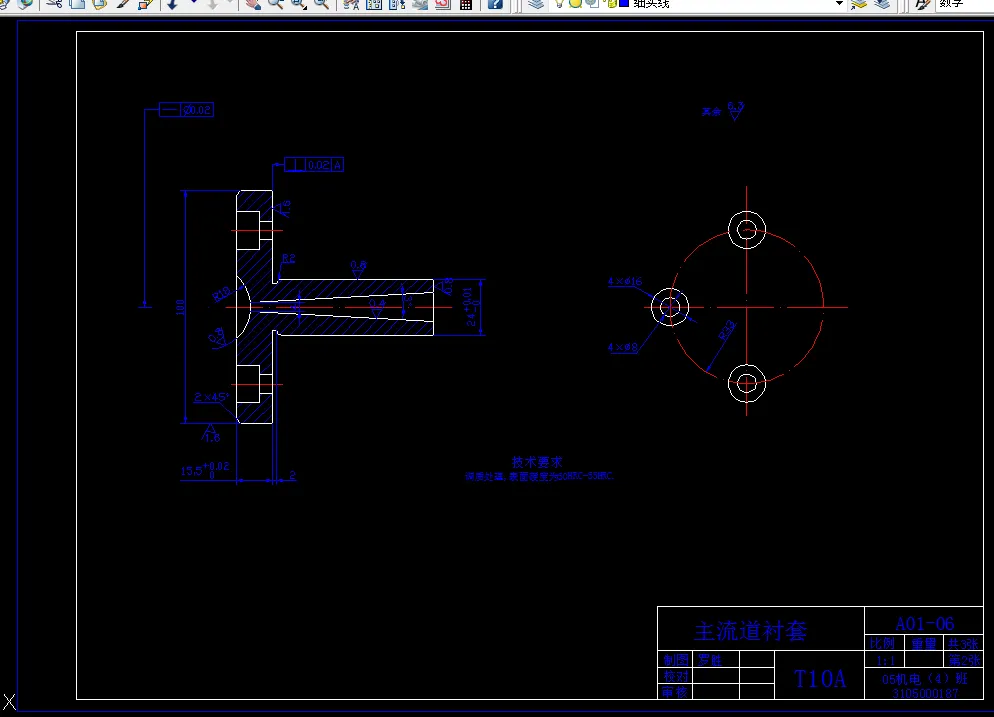Viewport: 994px width, 717px height.
Task: Select the drafter name 罗胜
Action: point(709,660)
